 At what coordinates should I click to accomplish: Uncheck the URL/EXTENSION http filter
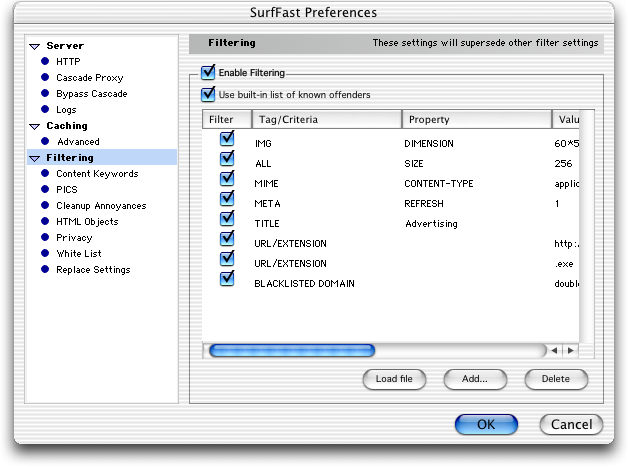pyautogui.click(x=227, y=239)
